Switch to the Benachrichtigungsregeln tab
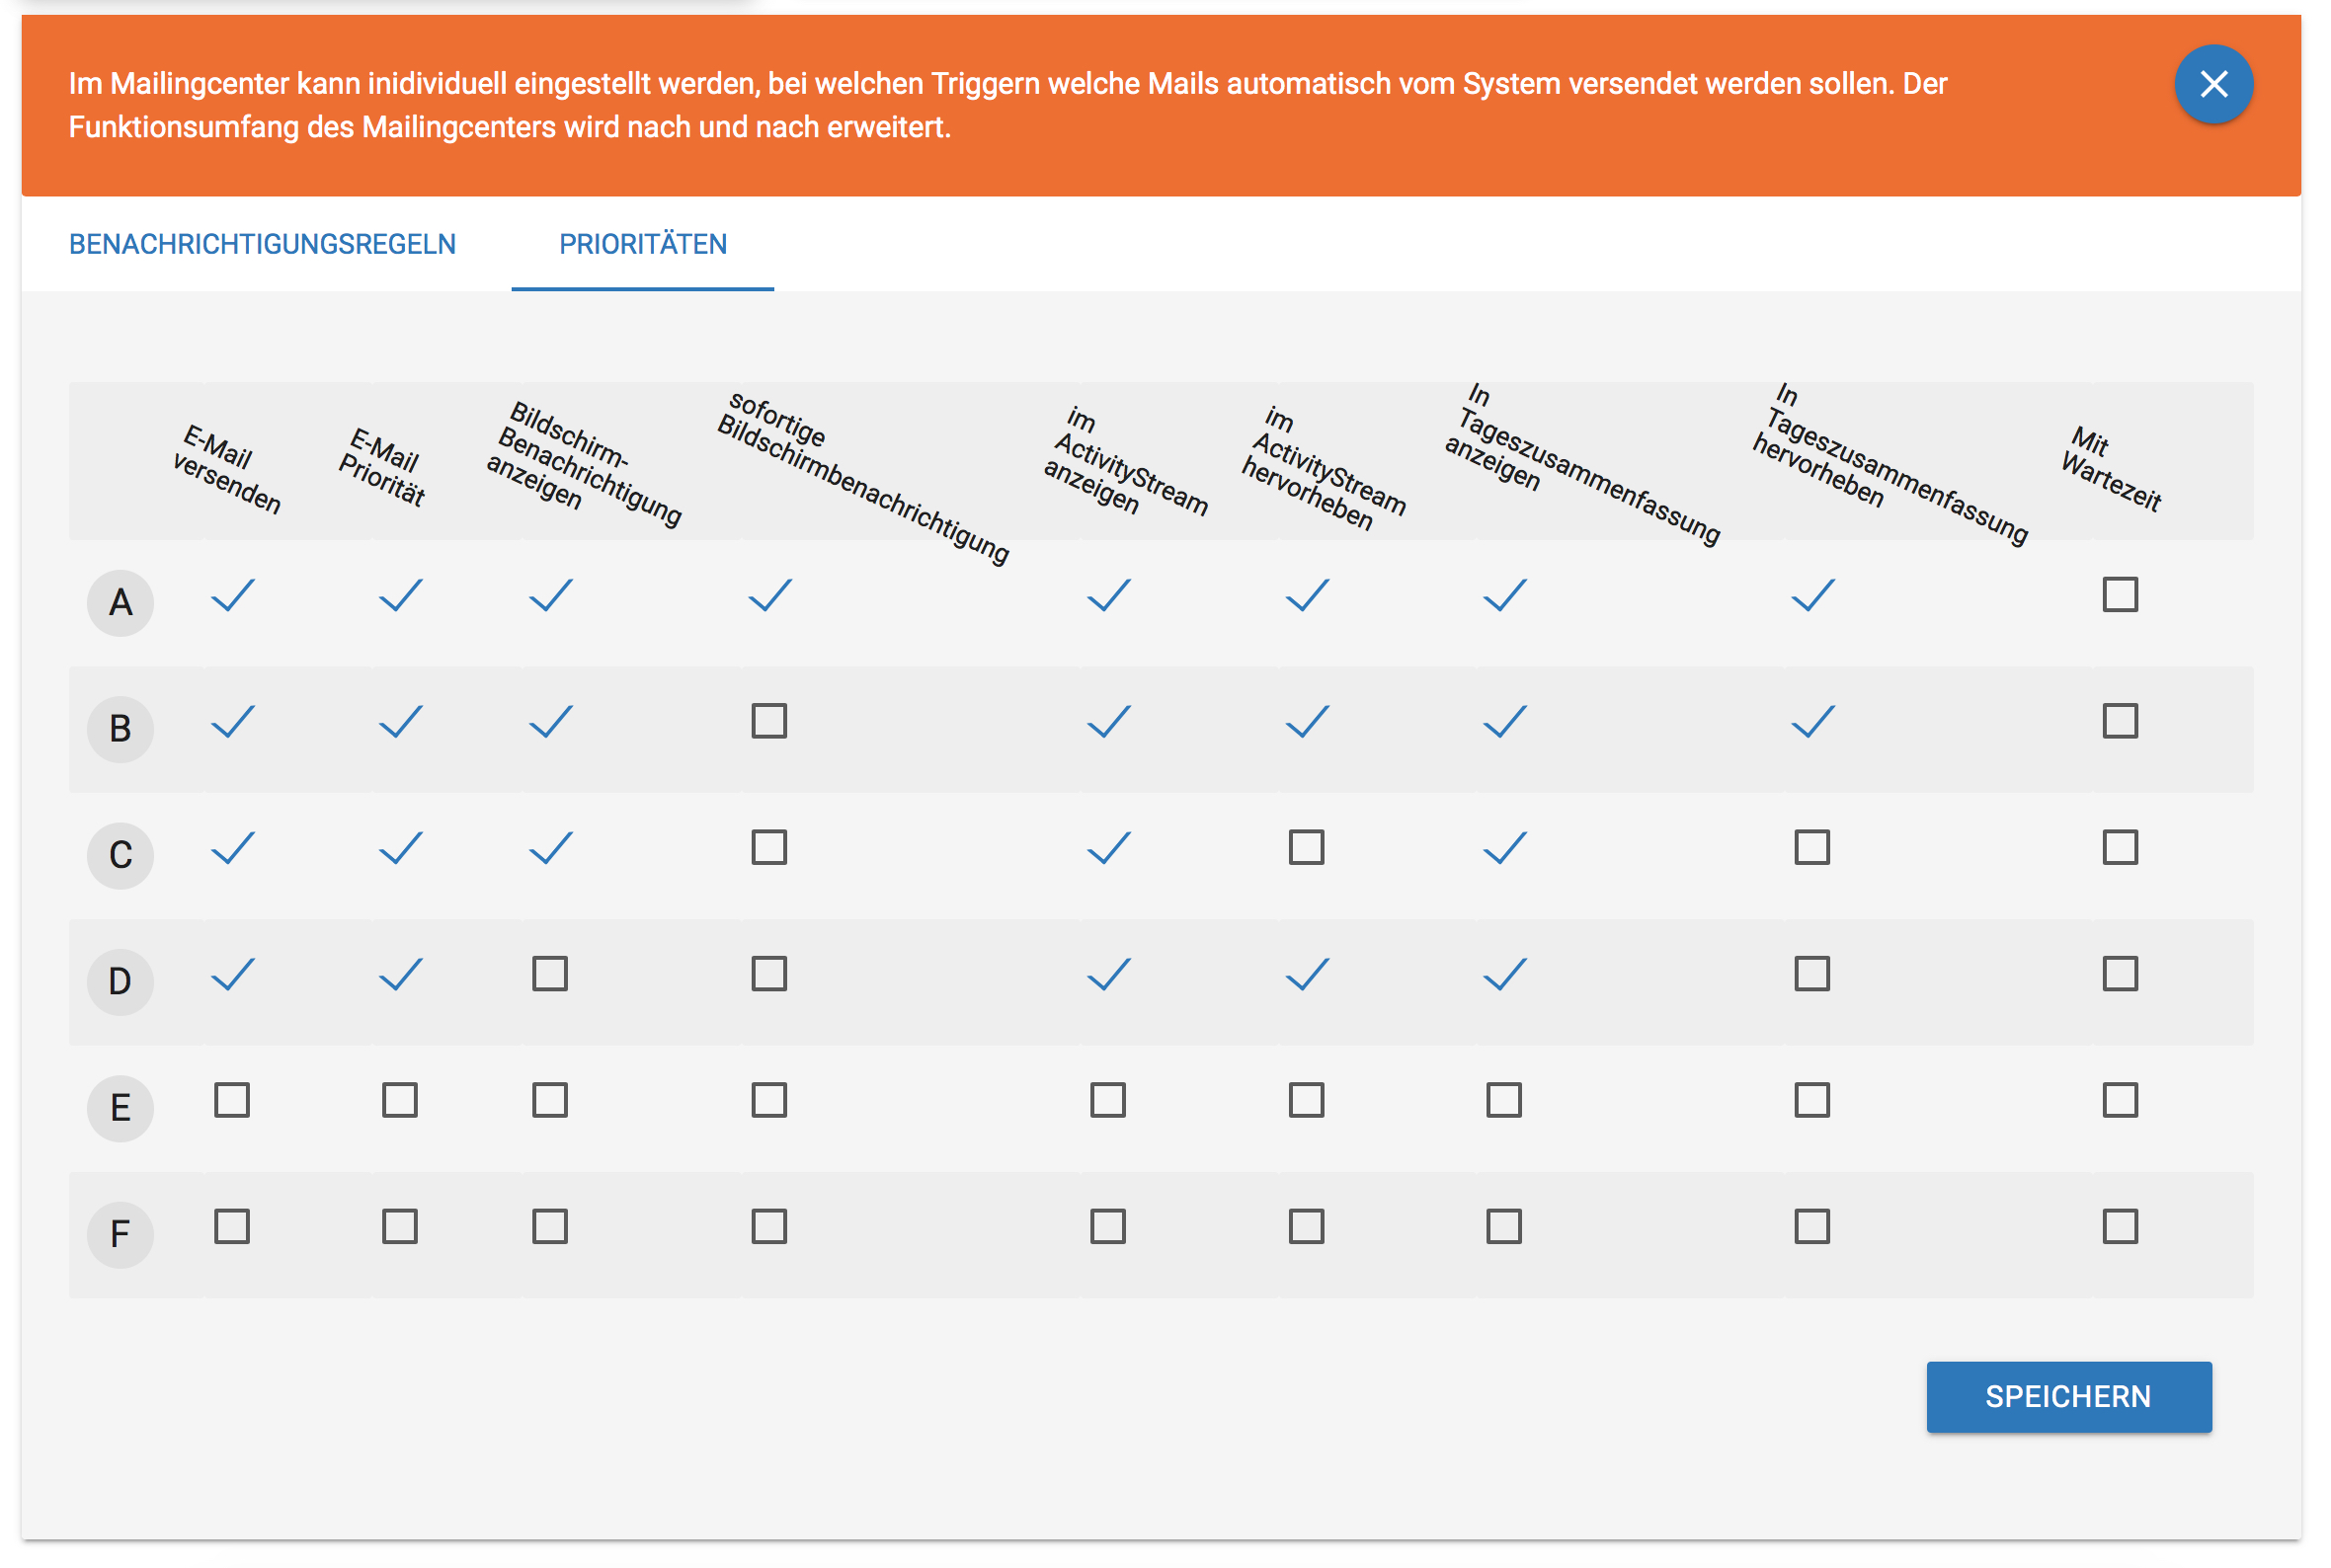2331x1568 pixels. click(x=262, y=244)
